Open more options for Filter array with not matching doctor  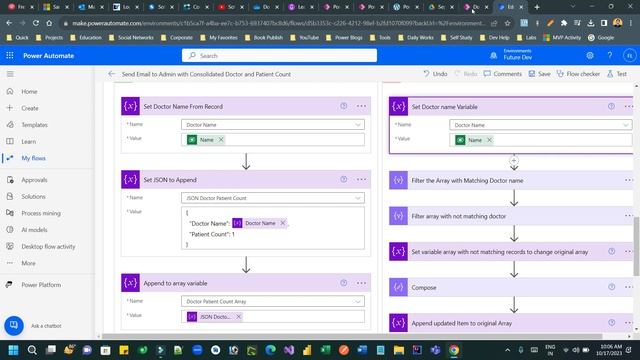click(x=628, y=216)
